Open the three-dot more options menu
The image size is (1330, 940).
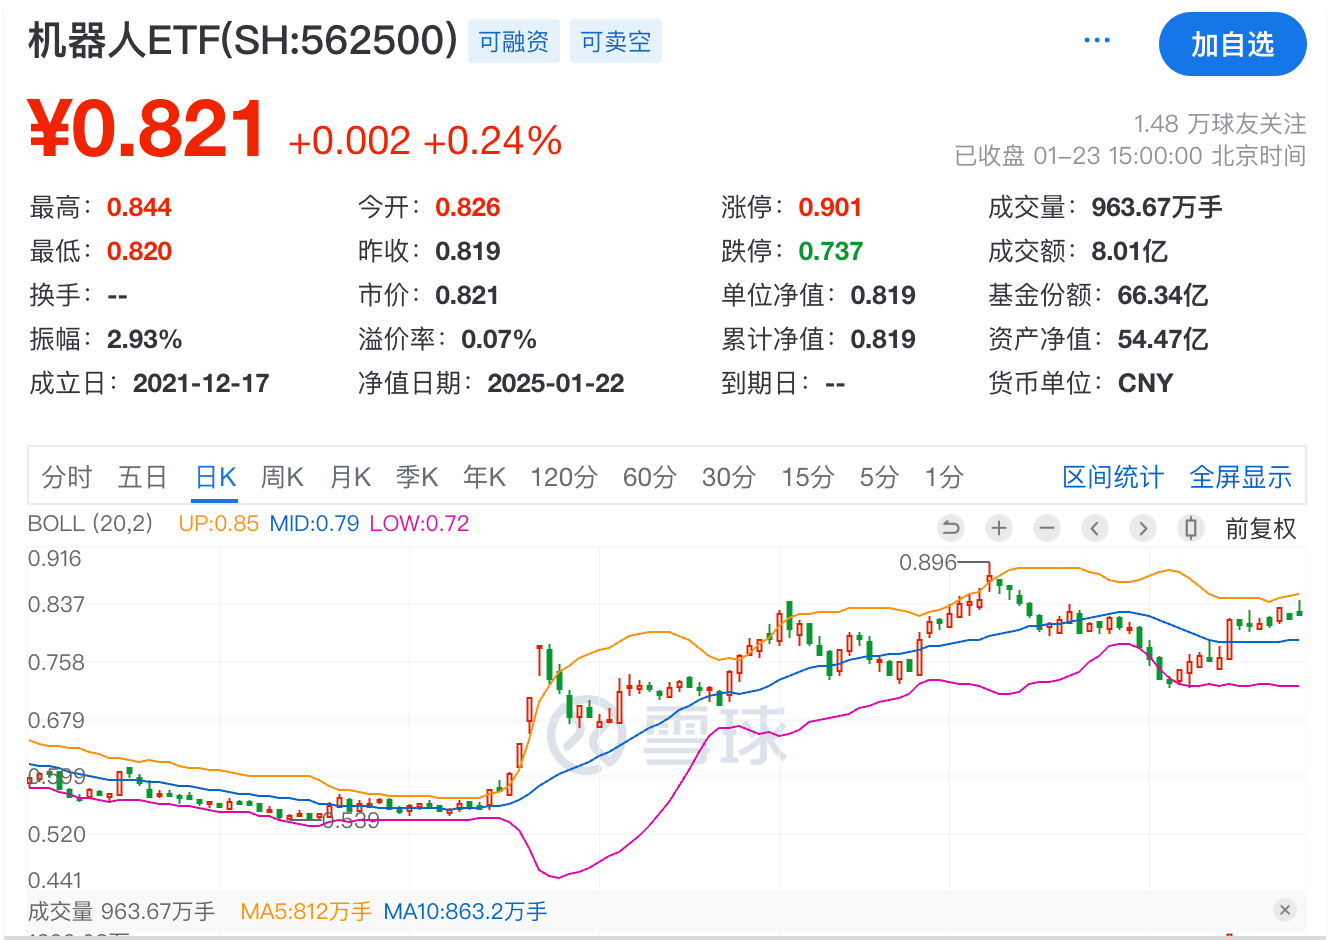(x=1097, y=41)
